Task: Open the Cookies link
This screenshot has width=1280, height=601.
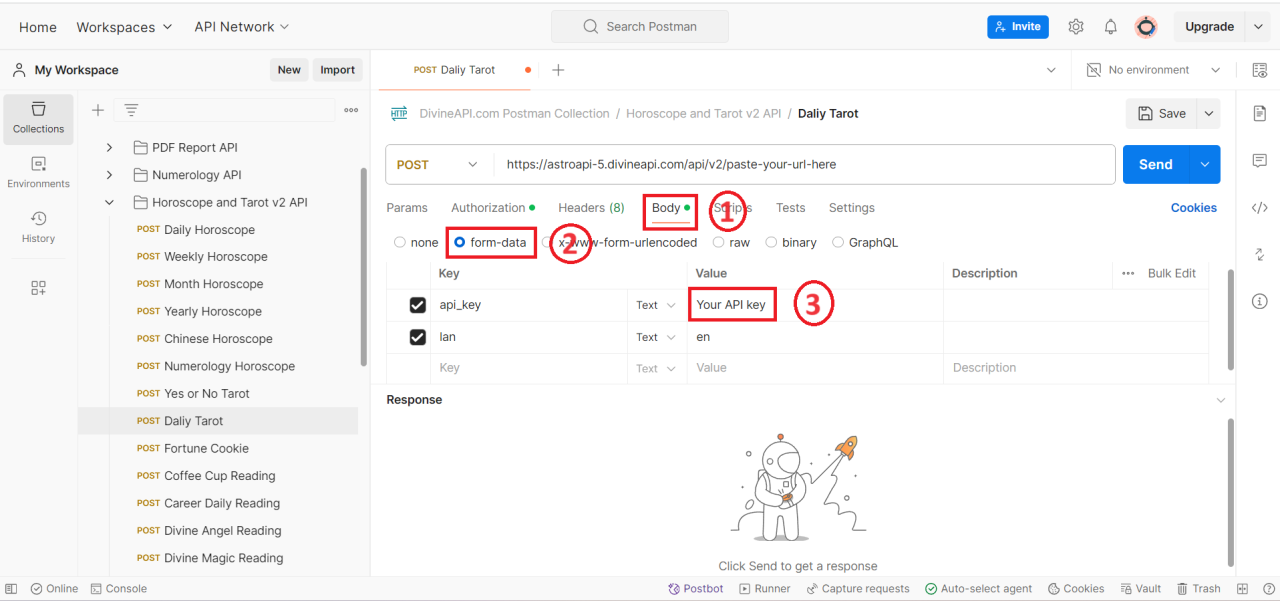Action: pyautogui.click(x=1194, y=208)
